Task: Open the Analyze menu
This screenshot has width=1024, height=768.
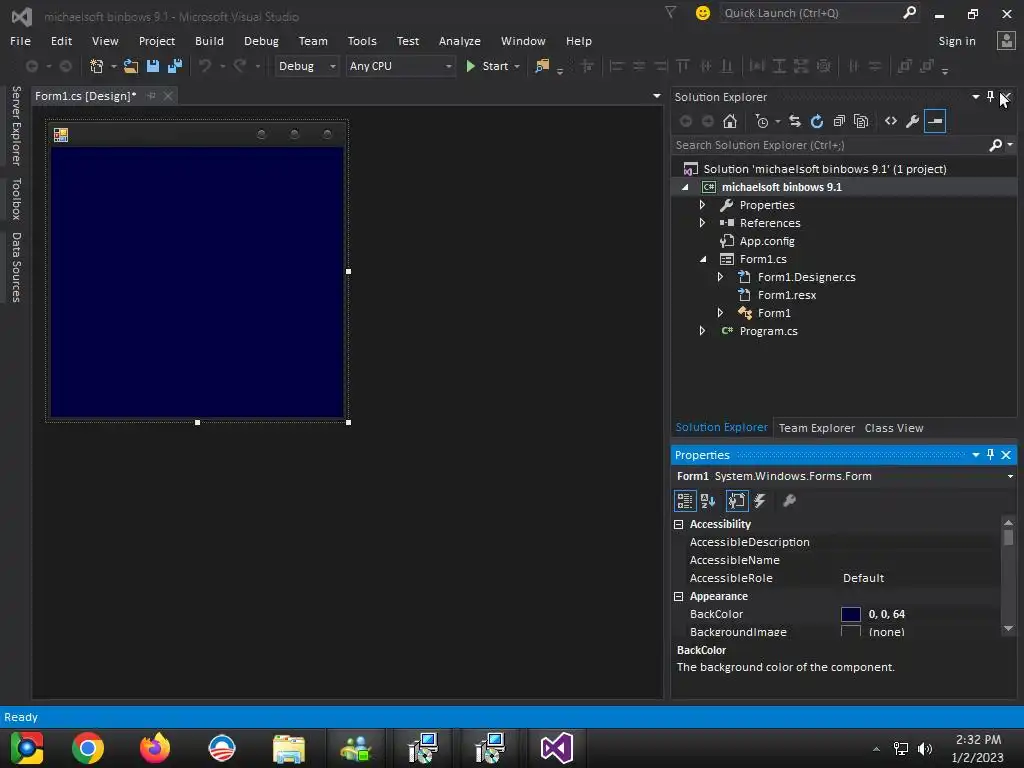Action: (x=460, y=40)
